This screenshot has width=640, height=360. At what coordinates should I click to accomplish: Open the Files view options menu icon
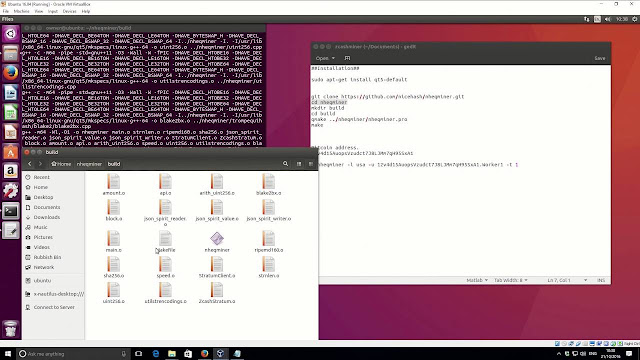pos(311,164)
